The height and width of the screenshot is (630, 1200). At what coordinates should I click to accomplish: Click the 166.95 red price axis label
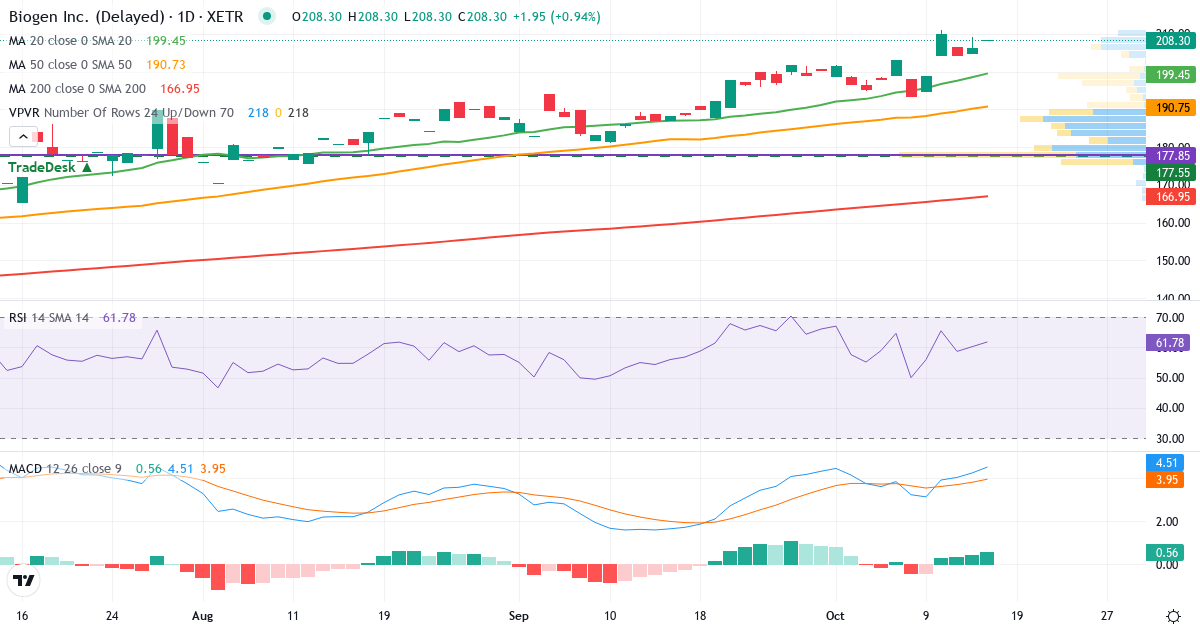pos(1172,196)
